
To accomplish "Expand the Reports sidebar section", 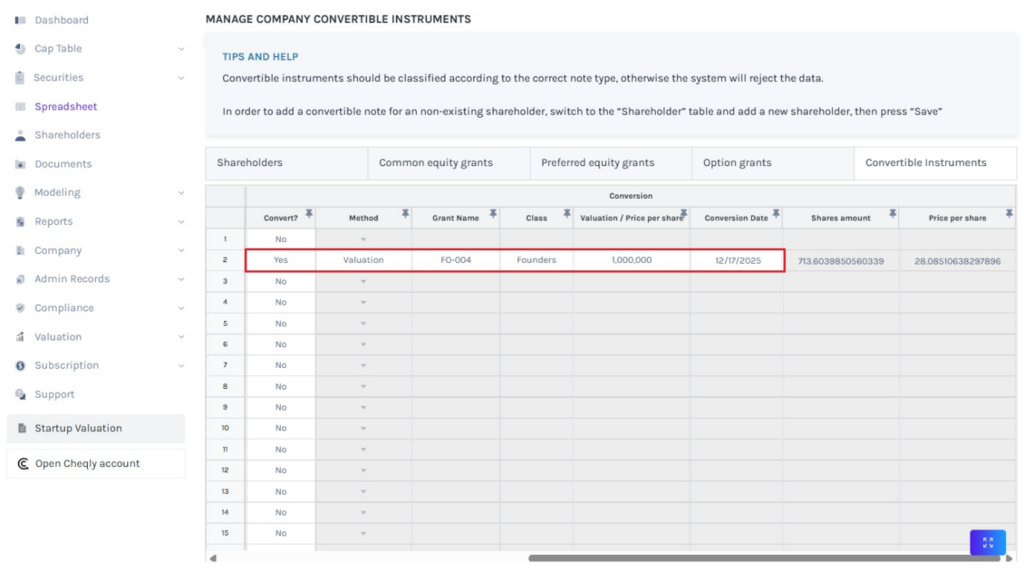I will coord(181,222).
